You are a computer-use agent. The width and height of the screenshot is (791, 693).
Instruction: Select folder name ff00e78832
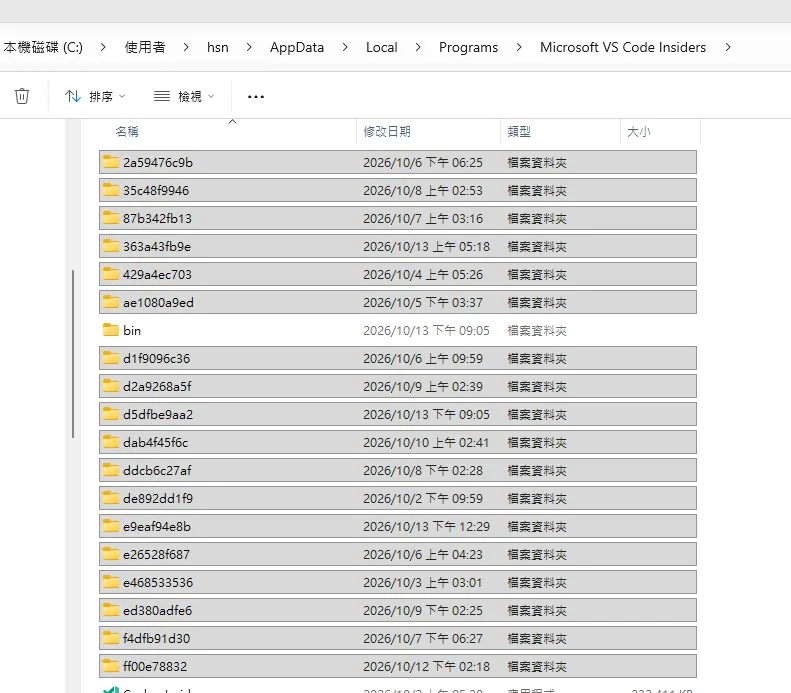(155, 666)
